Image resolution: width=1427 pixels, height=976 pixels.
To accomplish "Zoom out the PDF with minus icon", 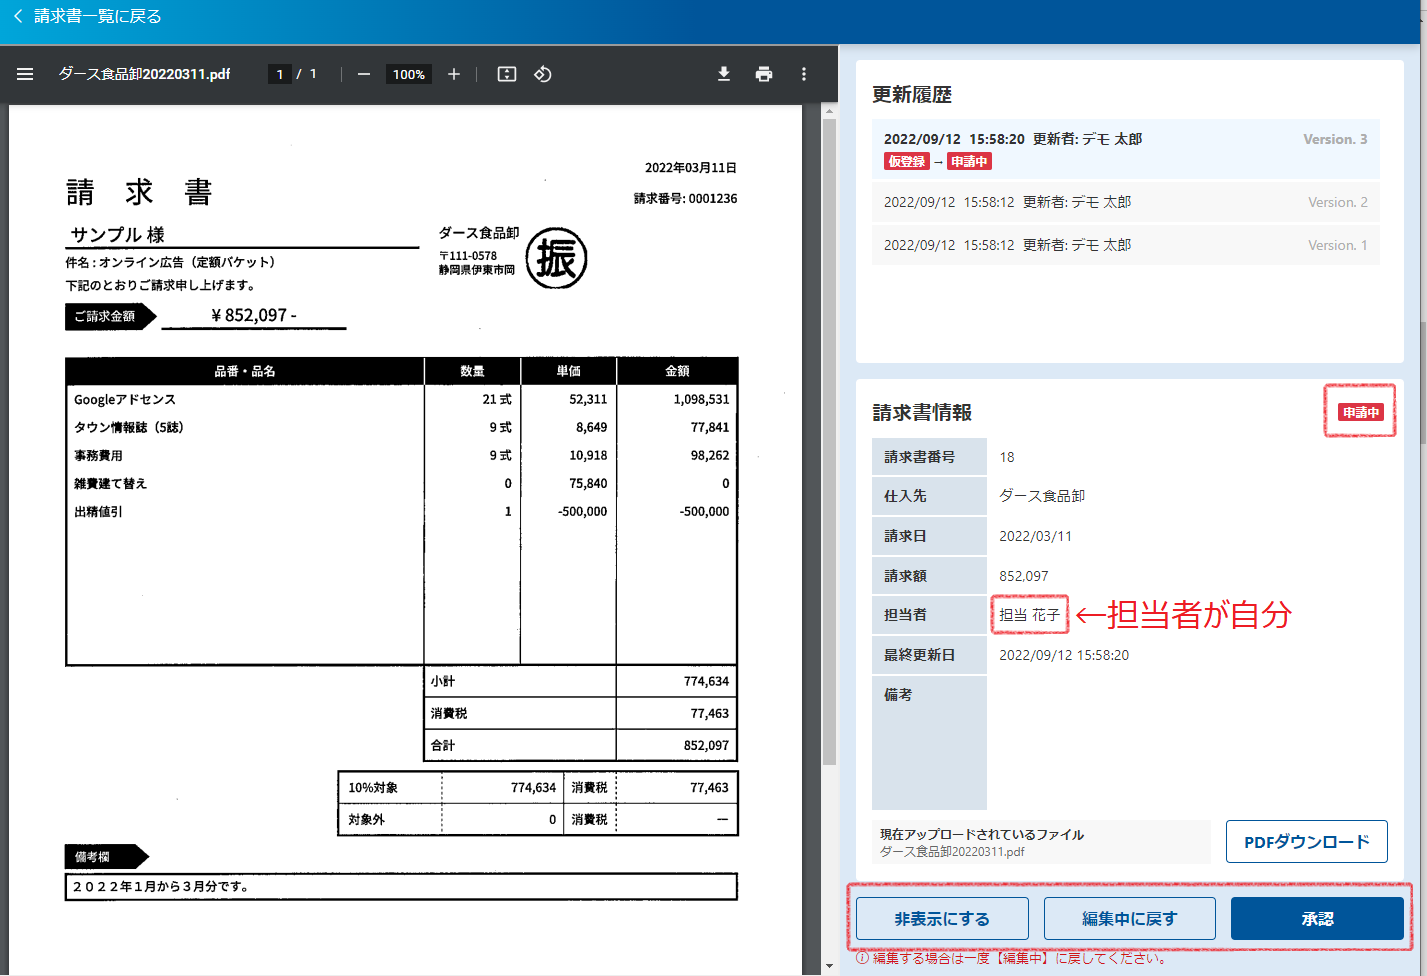I will (x=364, y=74).
